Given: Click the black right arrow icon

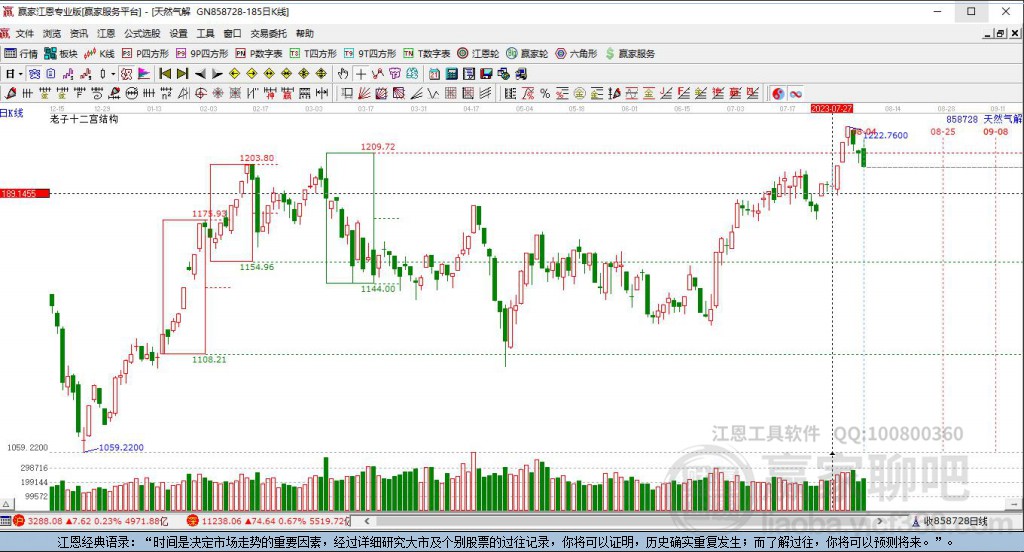Looking at the screenshot, I should click(x=217, y=74).
